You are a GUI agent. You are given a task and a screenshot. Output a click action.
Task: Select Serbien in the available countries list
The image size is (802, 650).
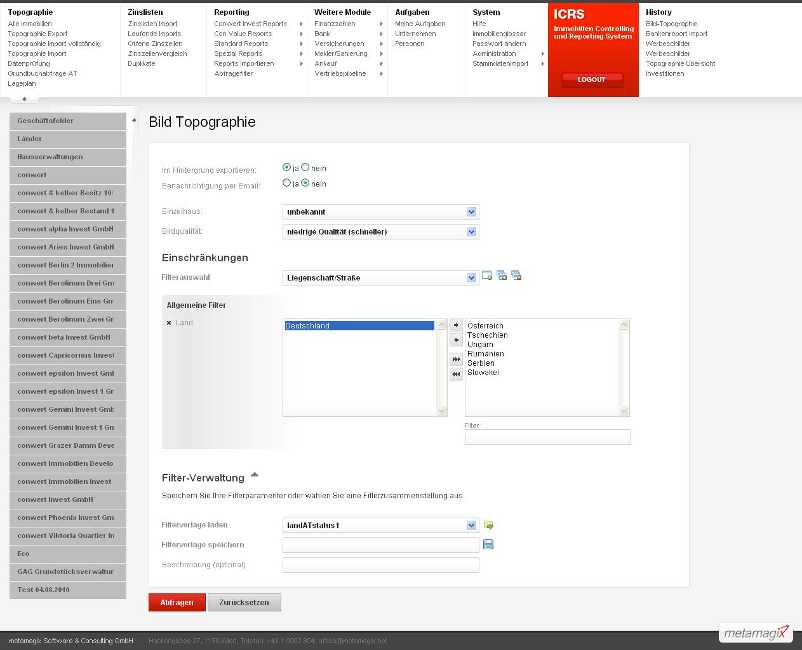coord(481,363)
